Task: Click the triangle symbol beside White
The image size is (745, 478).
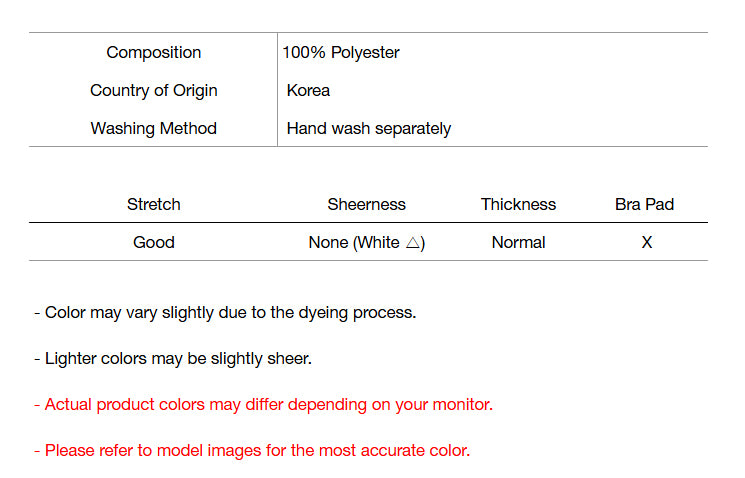Action: pos(412,243)
